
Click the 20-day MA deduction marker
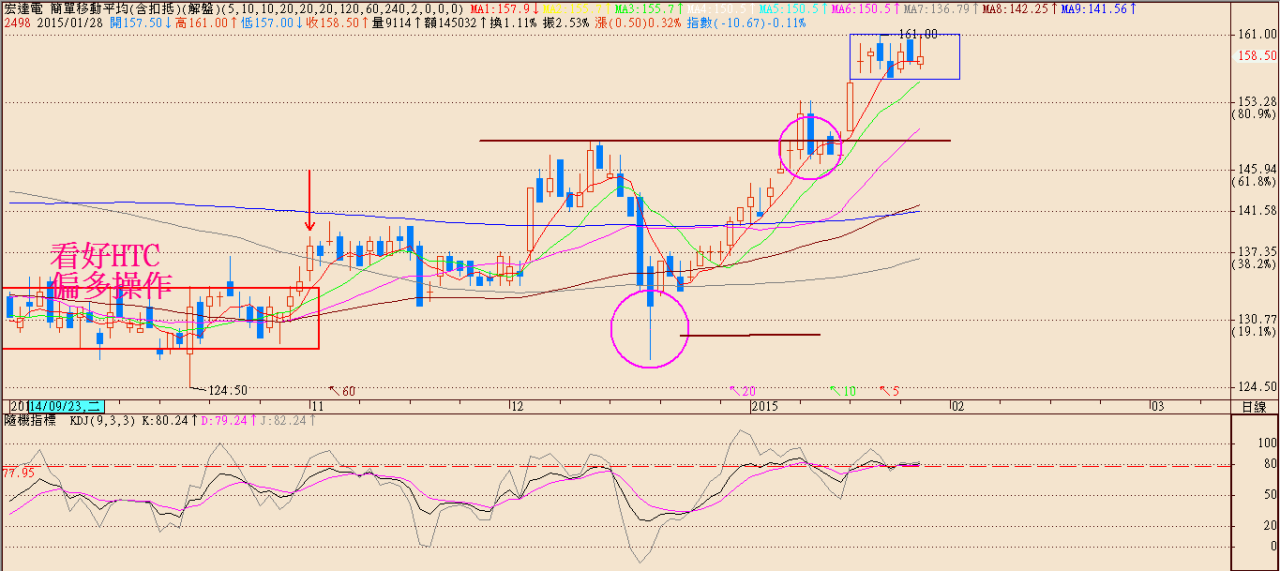click(742, 391)
